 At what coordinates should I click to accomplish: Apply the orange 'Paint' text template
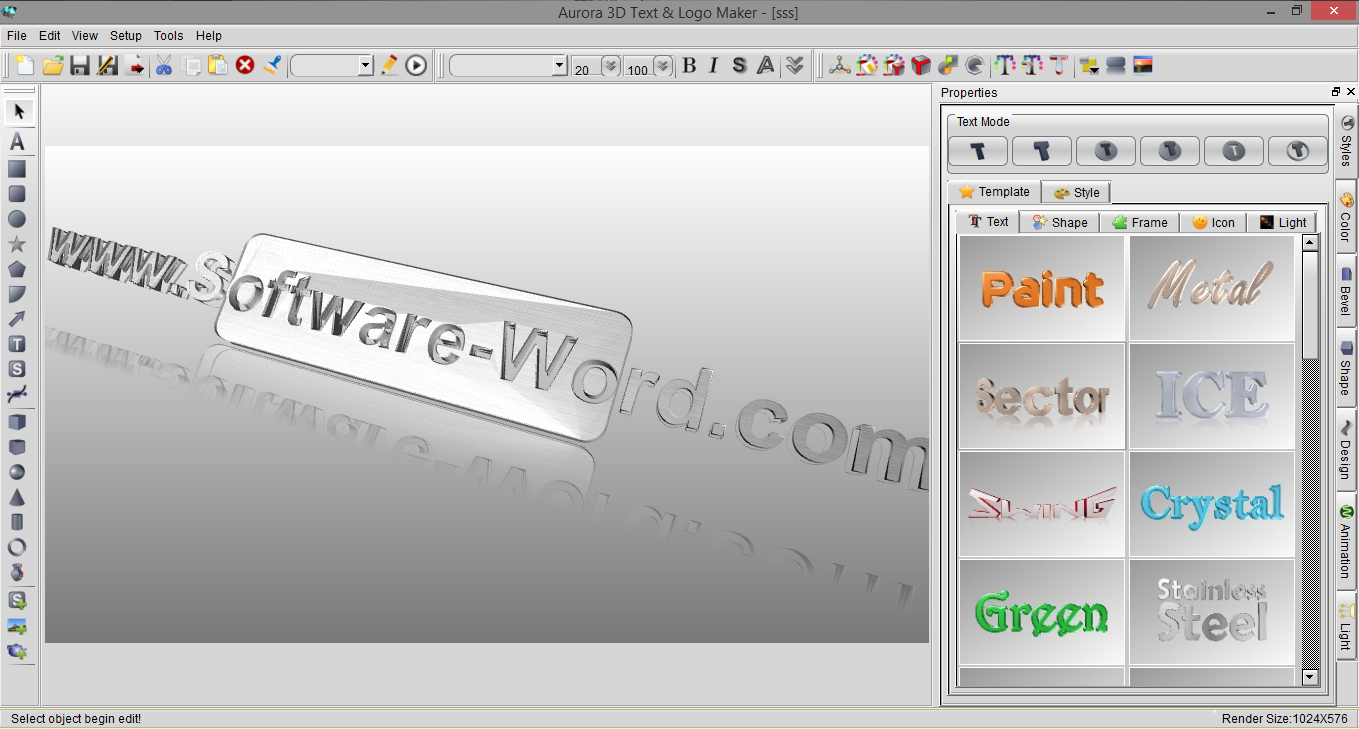tap(1042, 288)
